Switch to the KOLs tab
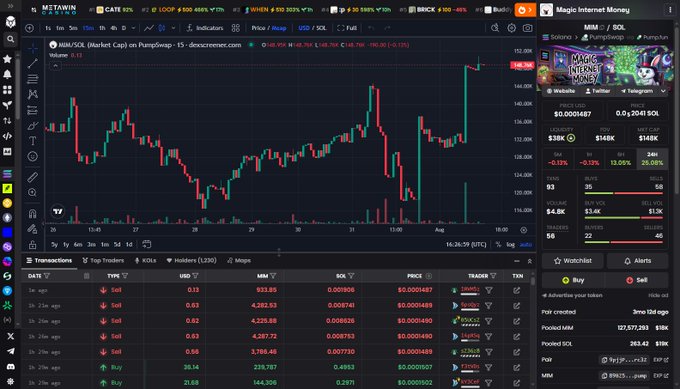The height and width of the screenshot is (389, 680). 145,261
